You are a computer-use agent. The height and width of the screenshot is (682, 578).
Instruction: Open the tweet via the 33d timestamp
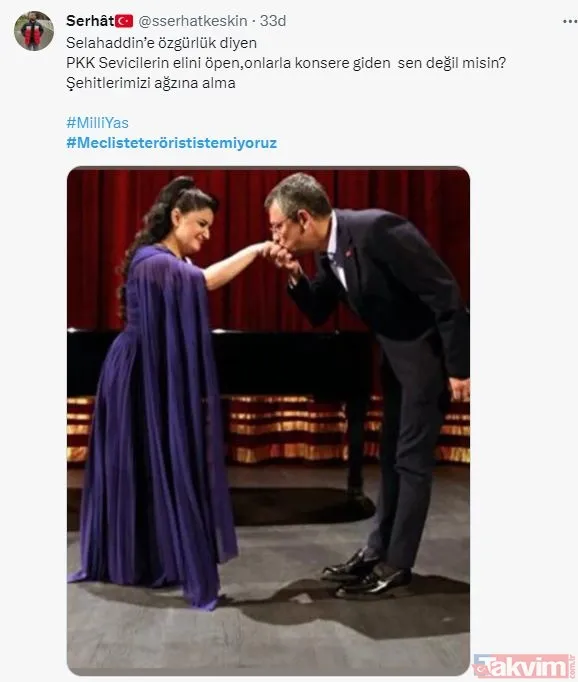(273, 21)
